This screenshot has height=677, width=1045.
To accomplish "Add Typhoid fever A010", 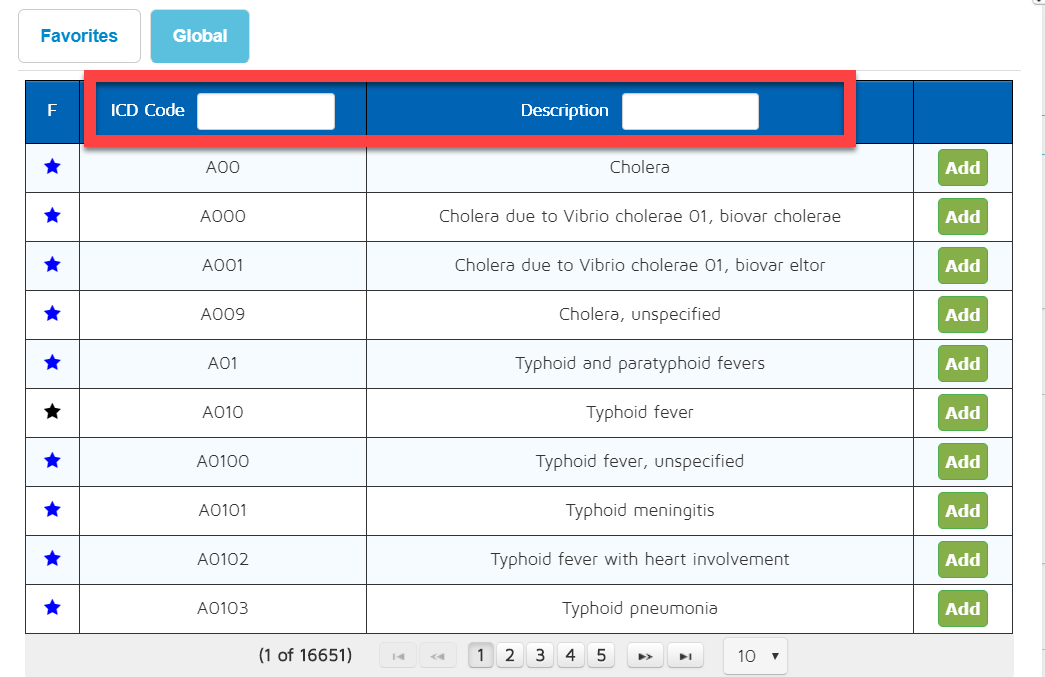I will click(962, 412).
